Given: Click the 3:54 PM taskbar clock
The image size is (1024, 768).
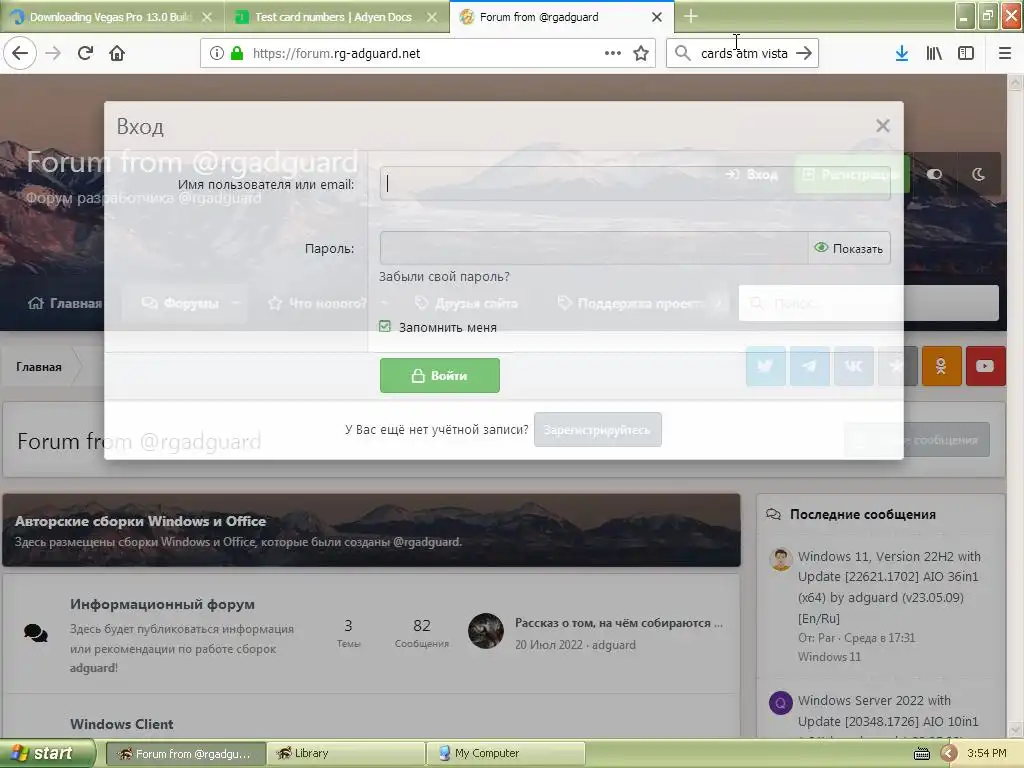Looking at the screenshot, I should click(987, 753).
